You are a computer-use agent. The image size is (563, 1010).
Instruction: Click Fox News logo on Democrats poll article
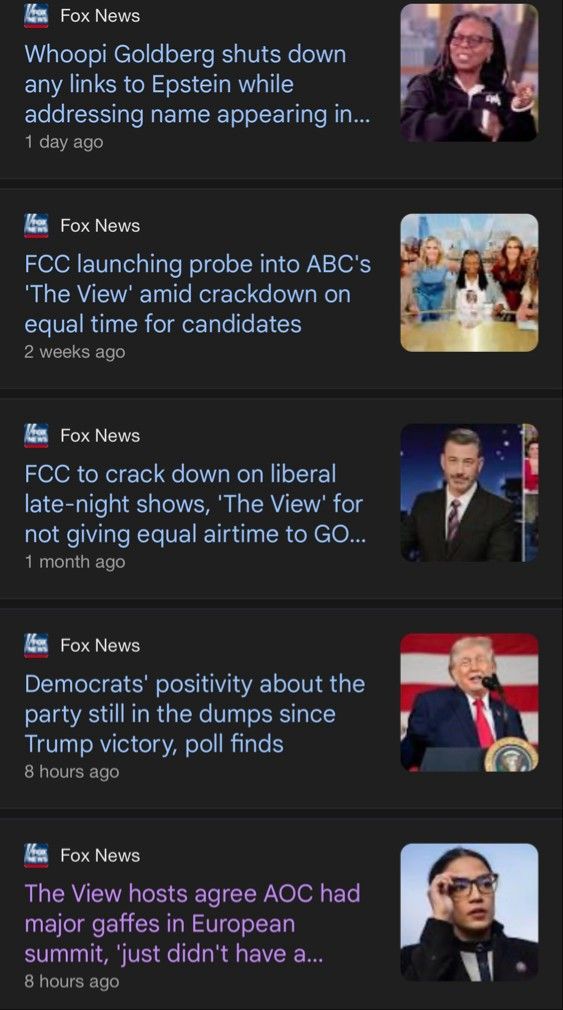point(36,645)
